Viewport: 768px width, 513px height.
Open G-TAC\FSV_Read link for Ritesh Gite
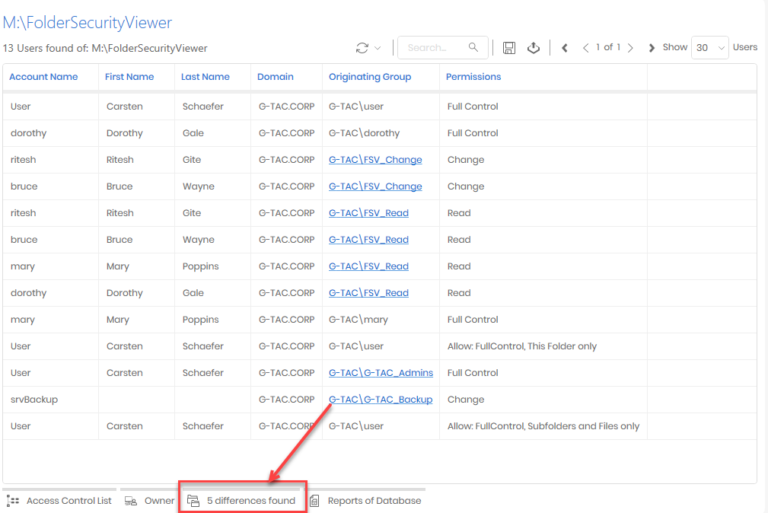(368, 213)
